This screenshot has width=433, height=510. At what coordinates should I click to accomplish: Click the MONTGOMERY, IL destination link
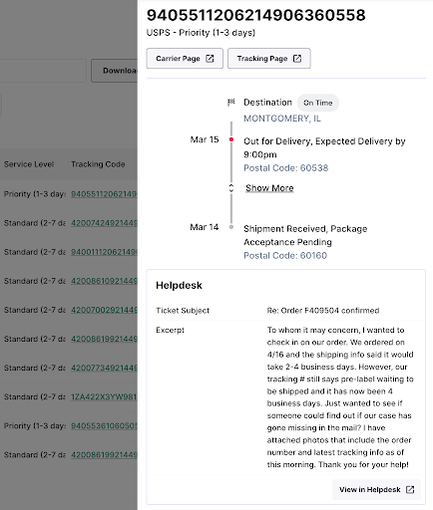click(282, 118)
